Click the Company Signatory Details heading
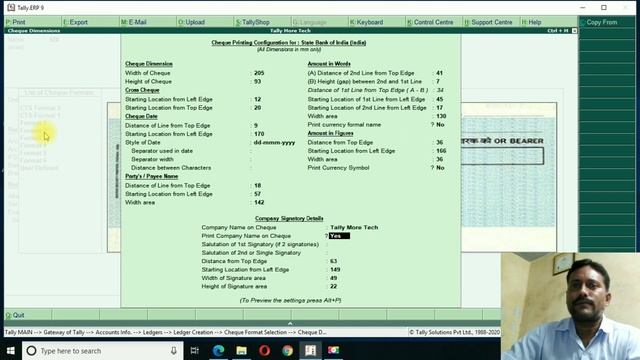 coord(289,219)
